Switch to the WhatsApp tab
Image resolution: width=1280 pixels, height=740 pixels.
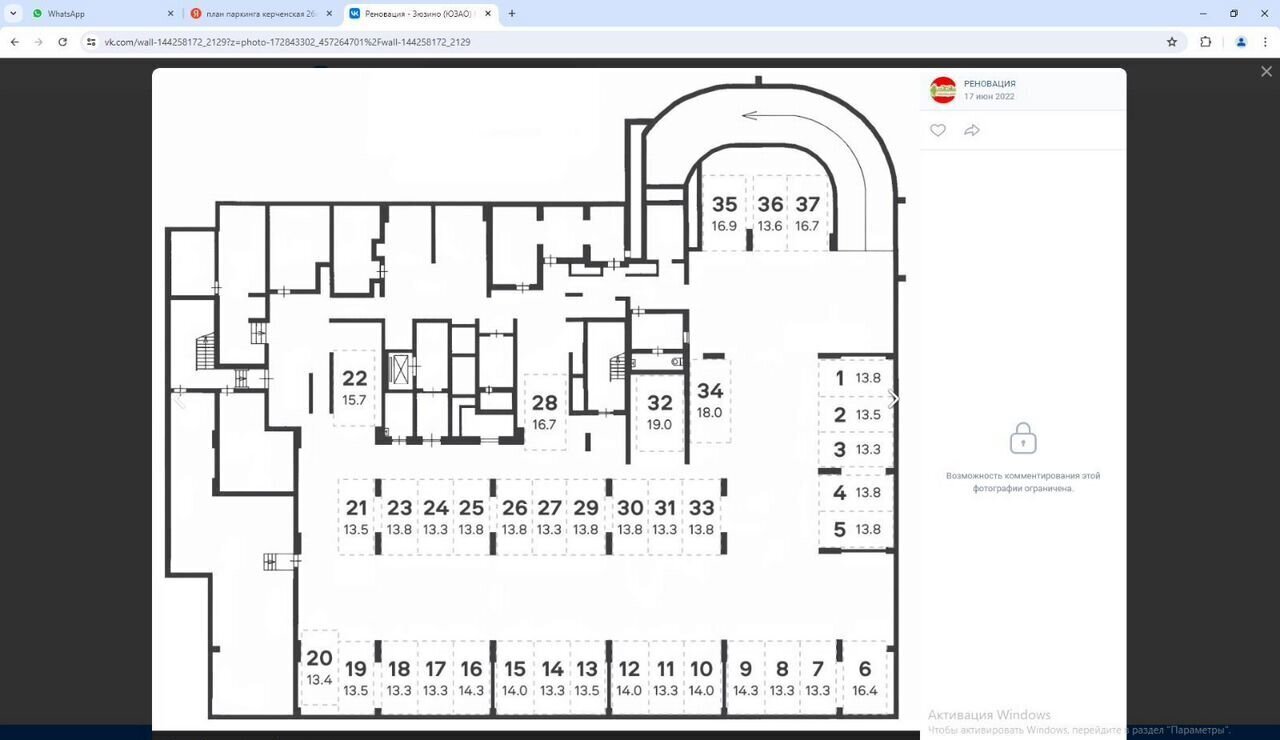(103, 14)
